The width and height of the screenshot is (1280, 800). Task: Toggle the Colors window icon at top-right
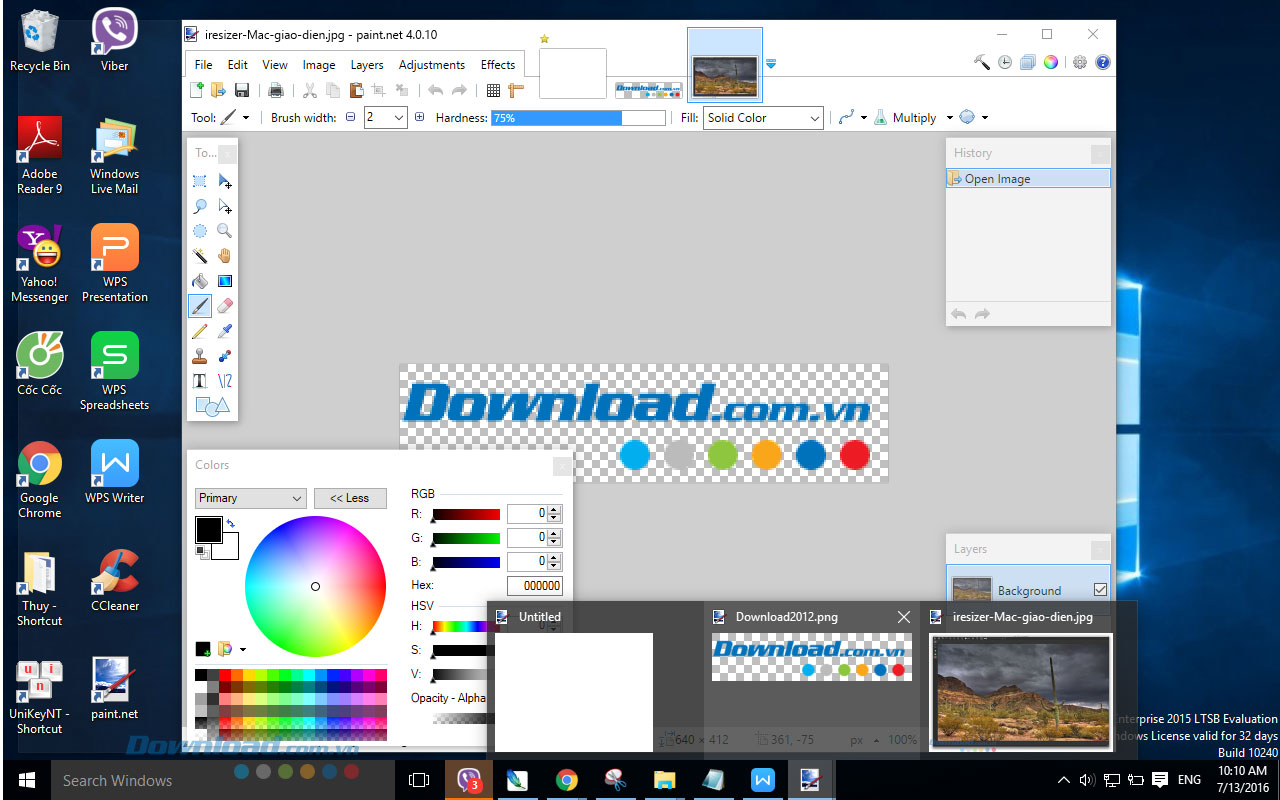(1051, 62)
